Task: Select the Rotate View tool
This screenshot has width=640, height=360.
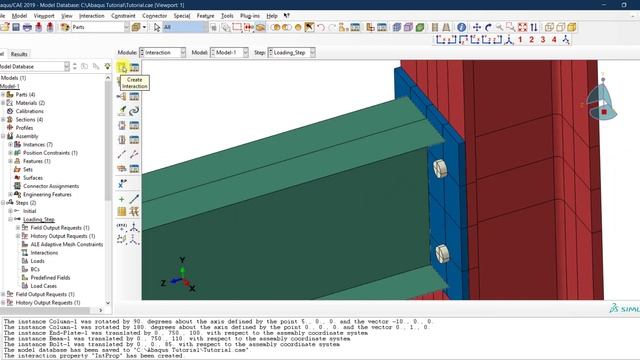Action: [488, 27]
